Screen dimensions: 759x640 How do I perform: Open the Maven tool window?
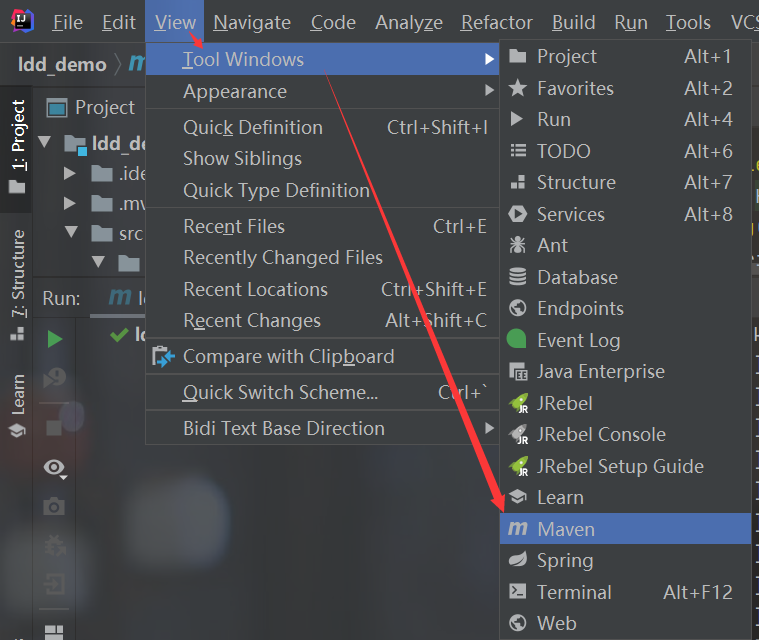tap(566, 529)
